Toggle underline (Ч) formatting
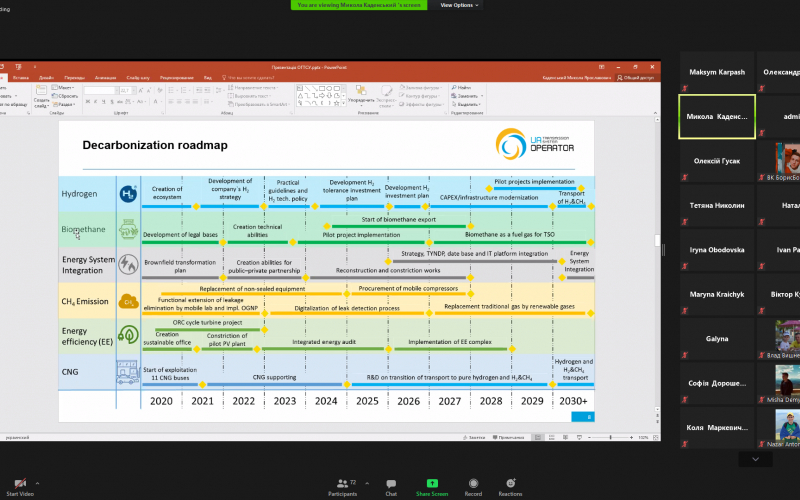 104,102
